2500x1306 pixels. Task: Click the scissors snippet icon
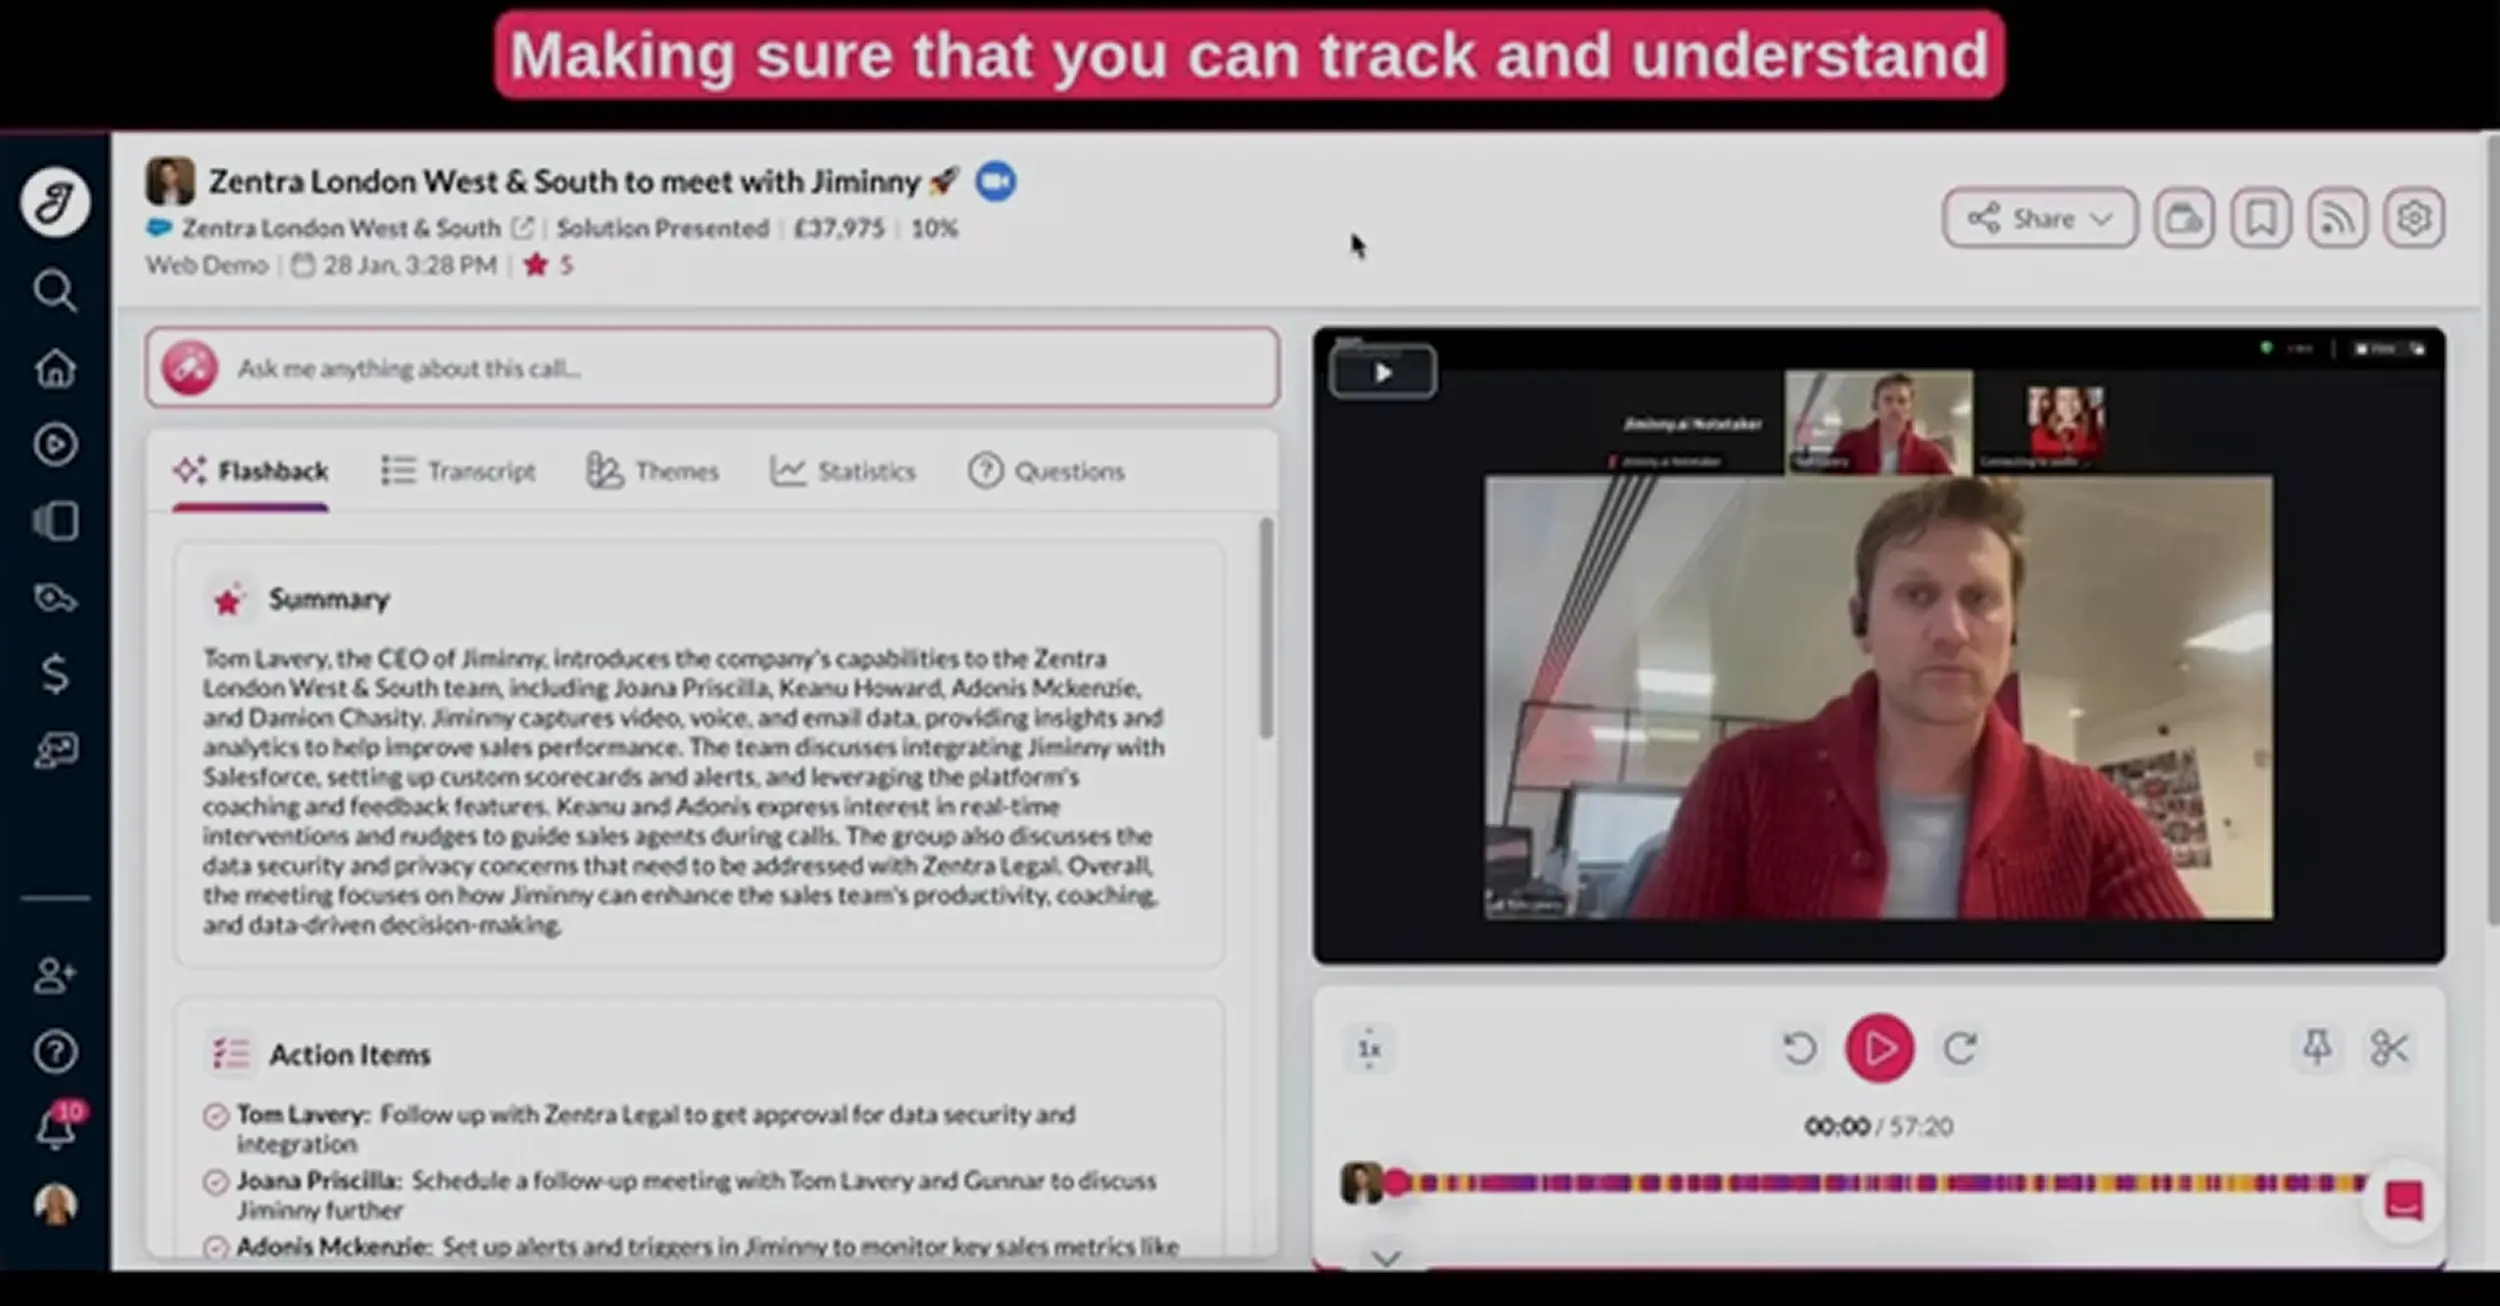pos(2389,1048)
